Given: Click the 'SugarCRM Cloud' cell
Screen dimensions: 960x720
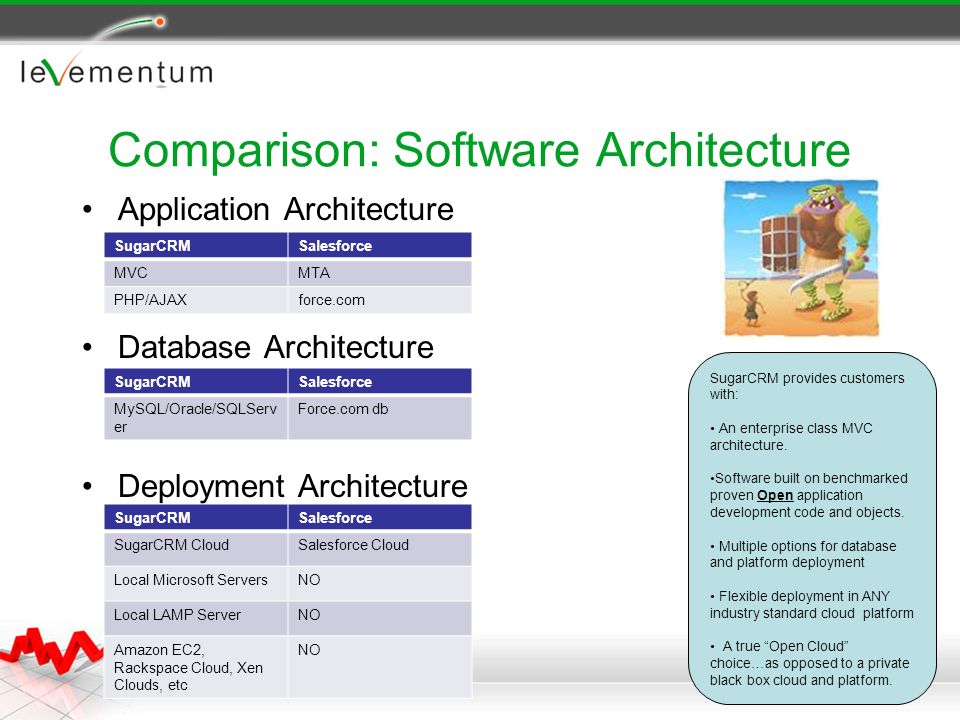Looking at the screenshot, I should 196,548.
